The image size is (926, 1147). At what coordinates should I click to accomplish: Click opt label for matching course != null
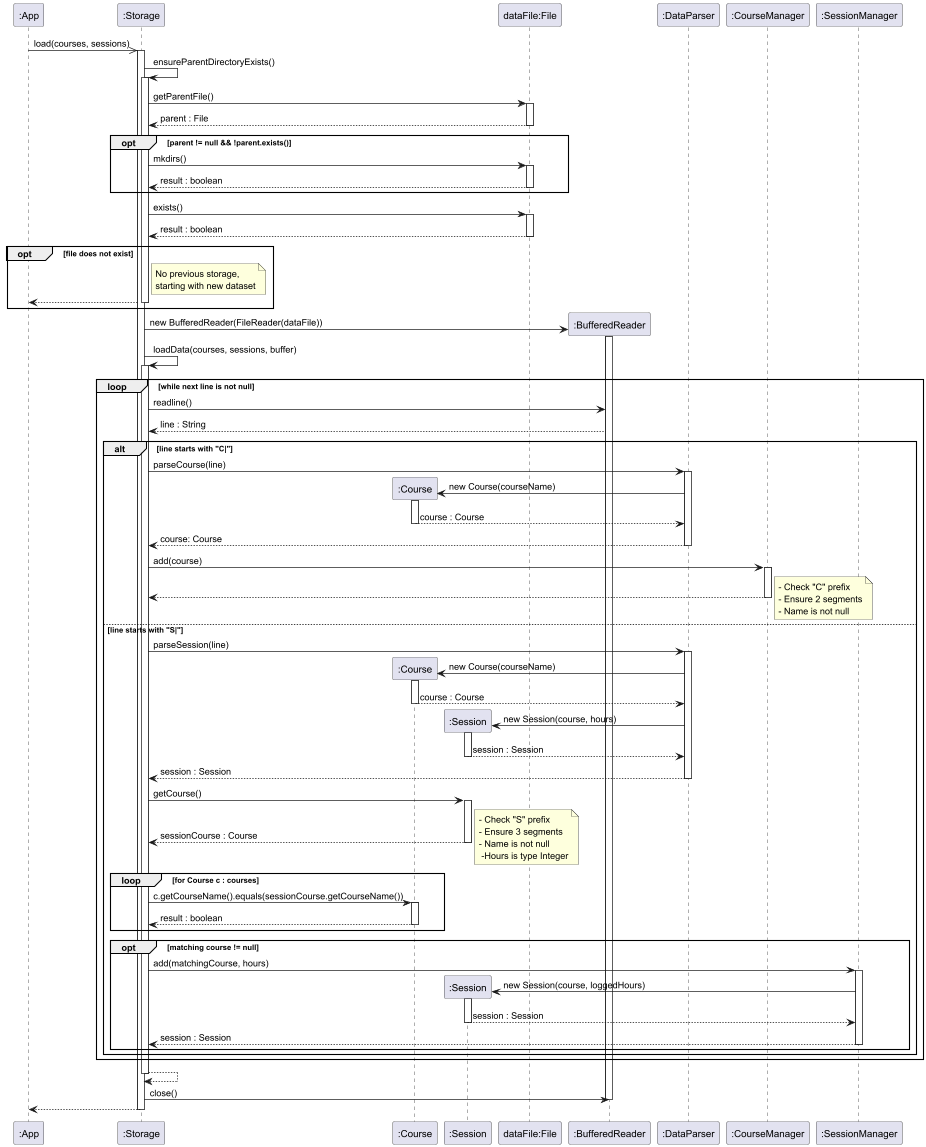coord(129,946)
